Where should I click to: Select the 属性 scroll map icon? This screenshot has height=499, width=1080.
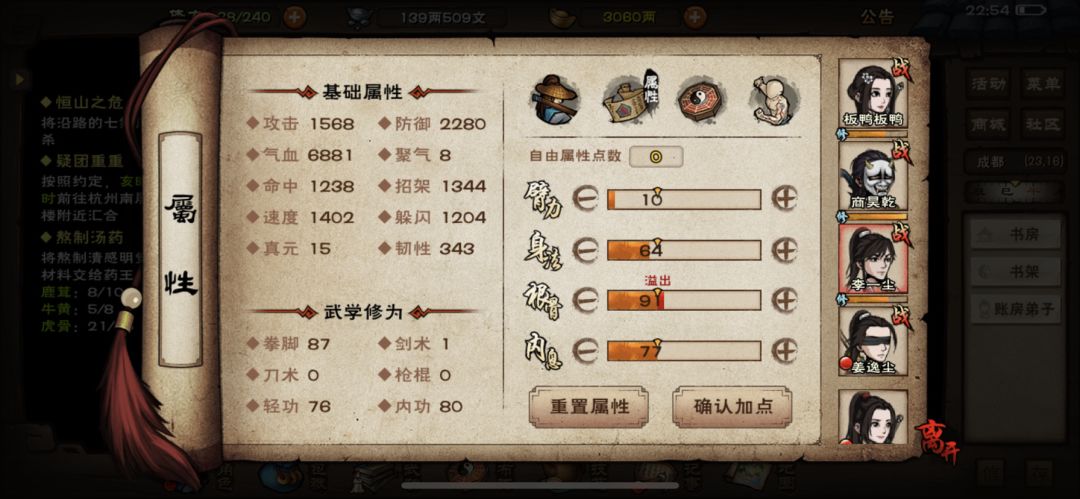pyautogui.click(x=630, y=99)
